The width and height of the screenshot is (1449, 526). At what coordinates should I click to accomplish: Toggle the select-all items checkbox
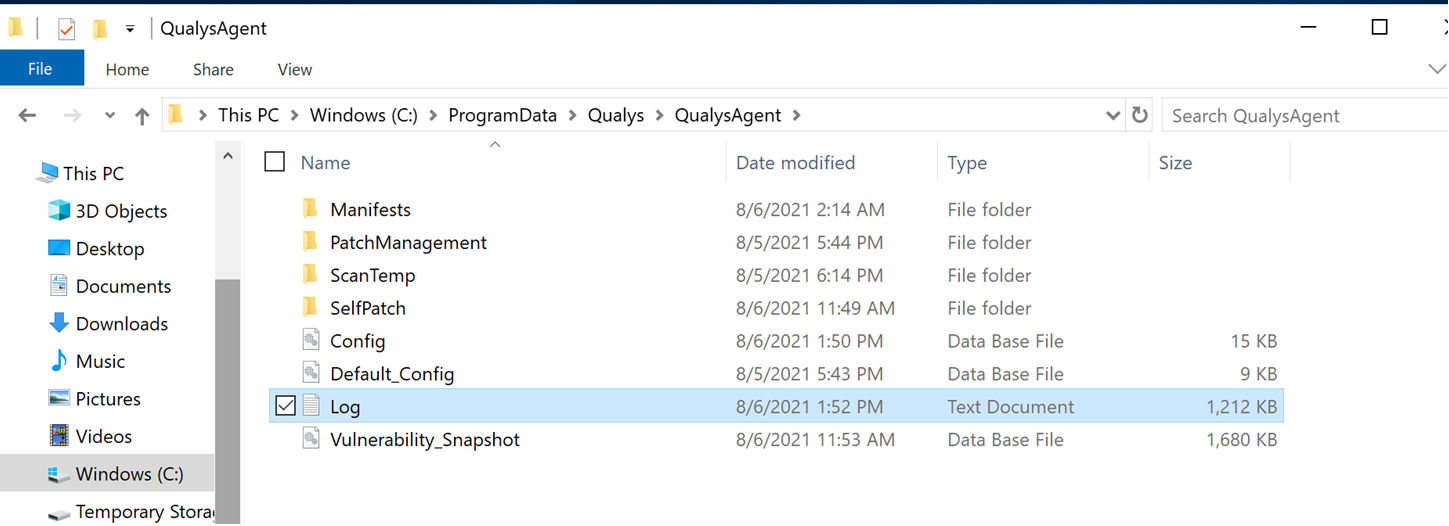click(275, 162)
